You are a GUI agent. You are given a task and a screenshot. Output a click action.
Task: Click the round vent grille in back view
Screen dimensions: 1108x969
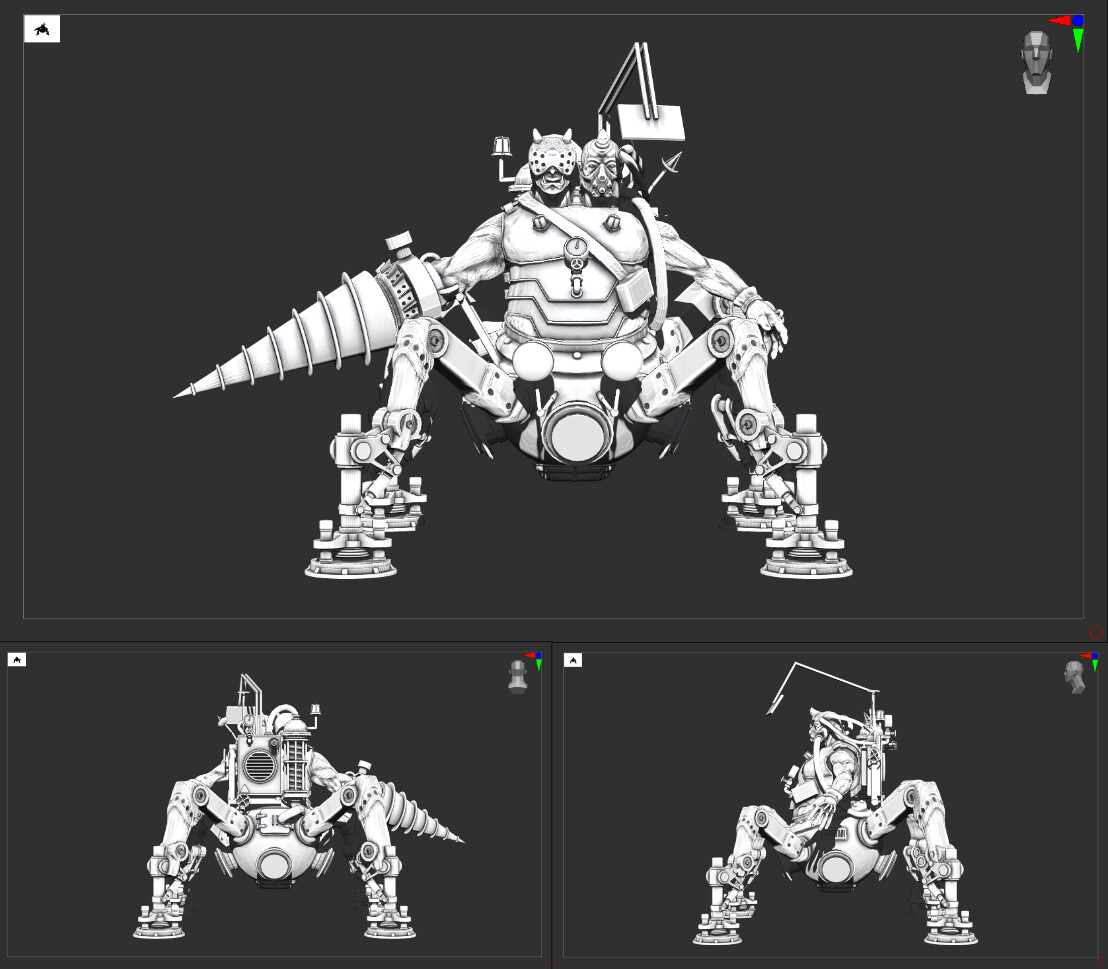259,767
